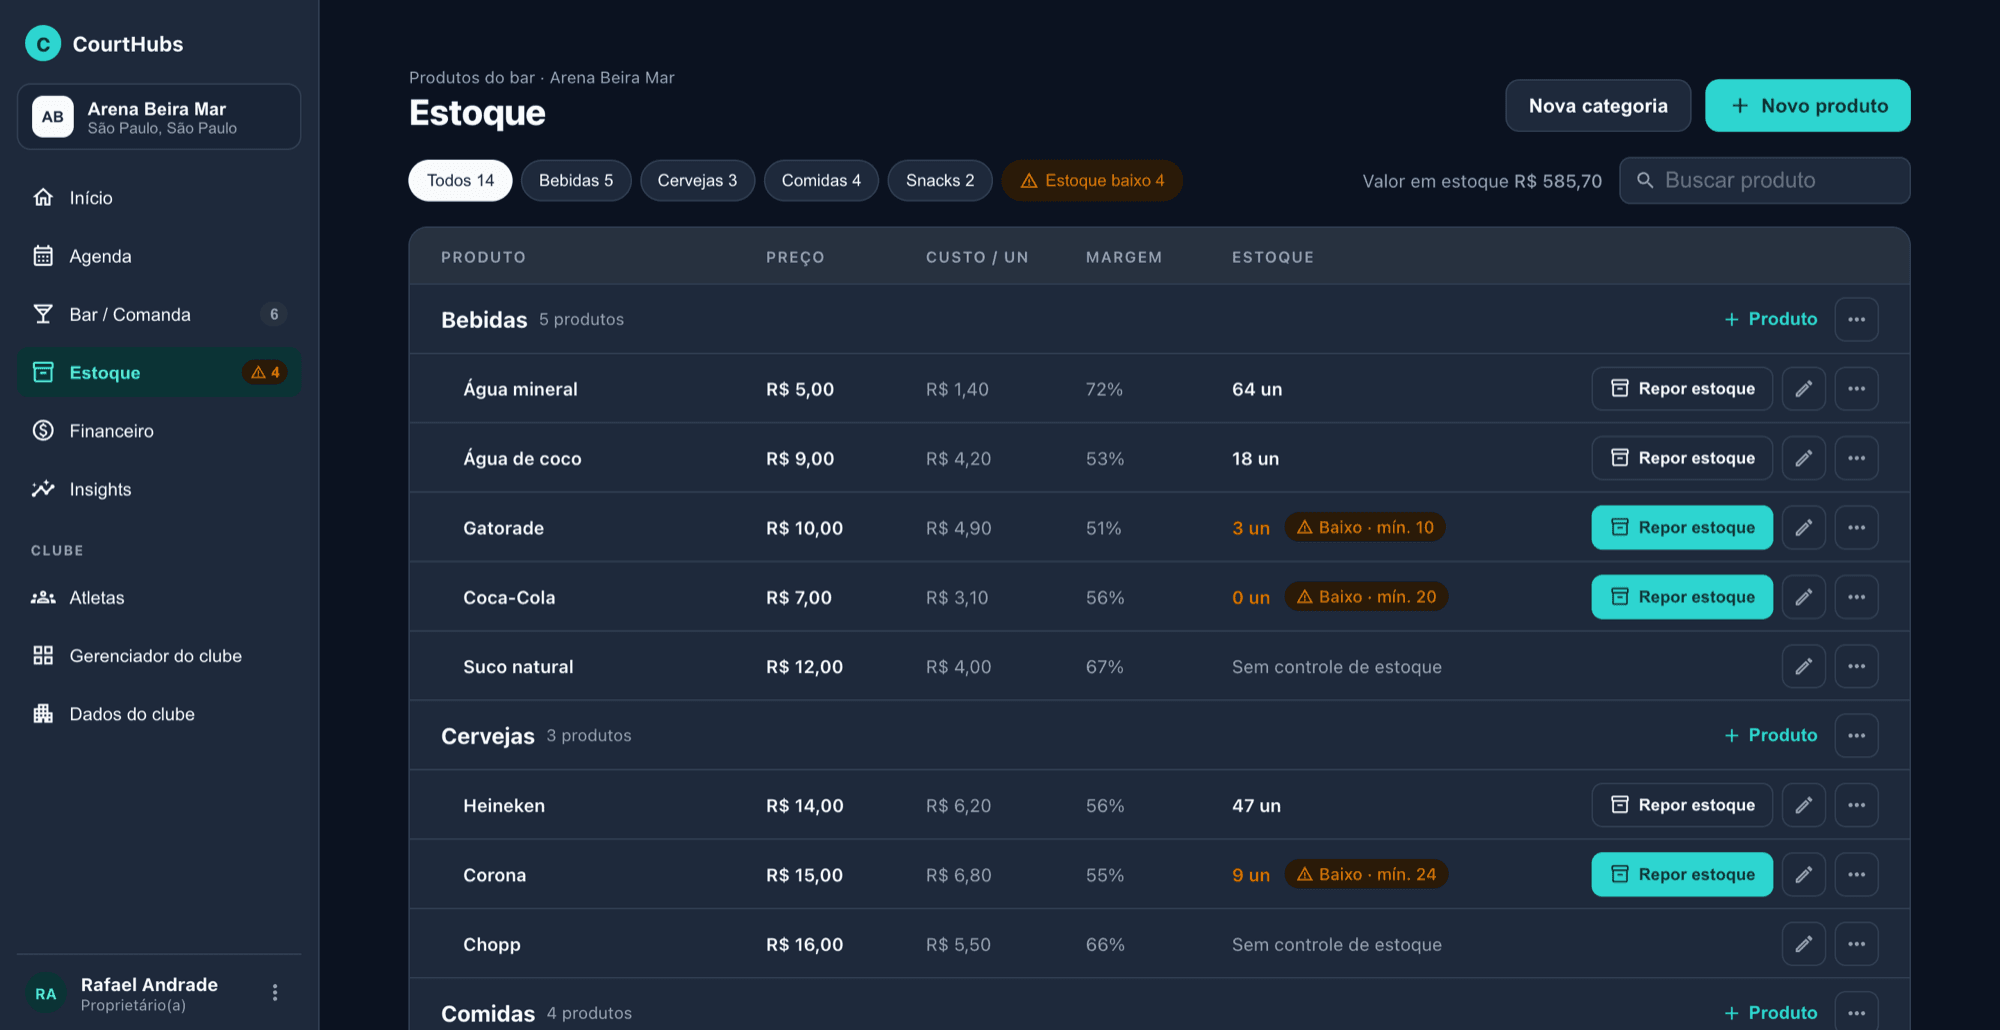Open three-dot menu in Corona row
2000x1030 pixels.
tap(1856, 875)
